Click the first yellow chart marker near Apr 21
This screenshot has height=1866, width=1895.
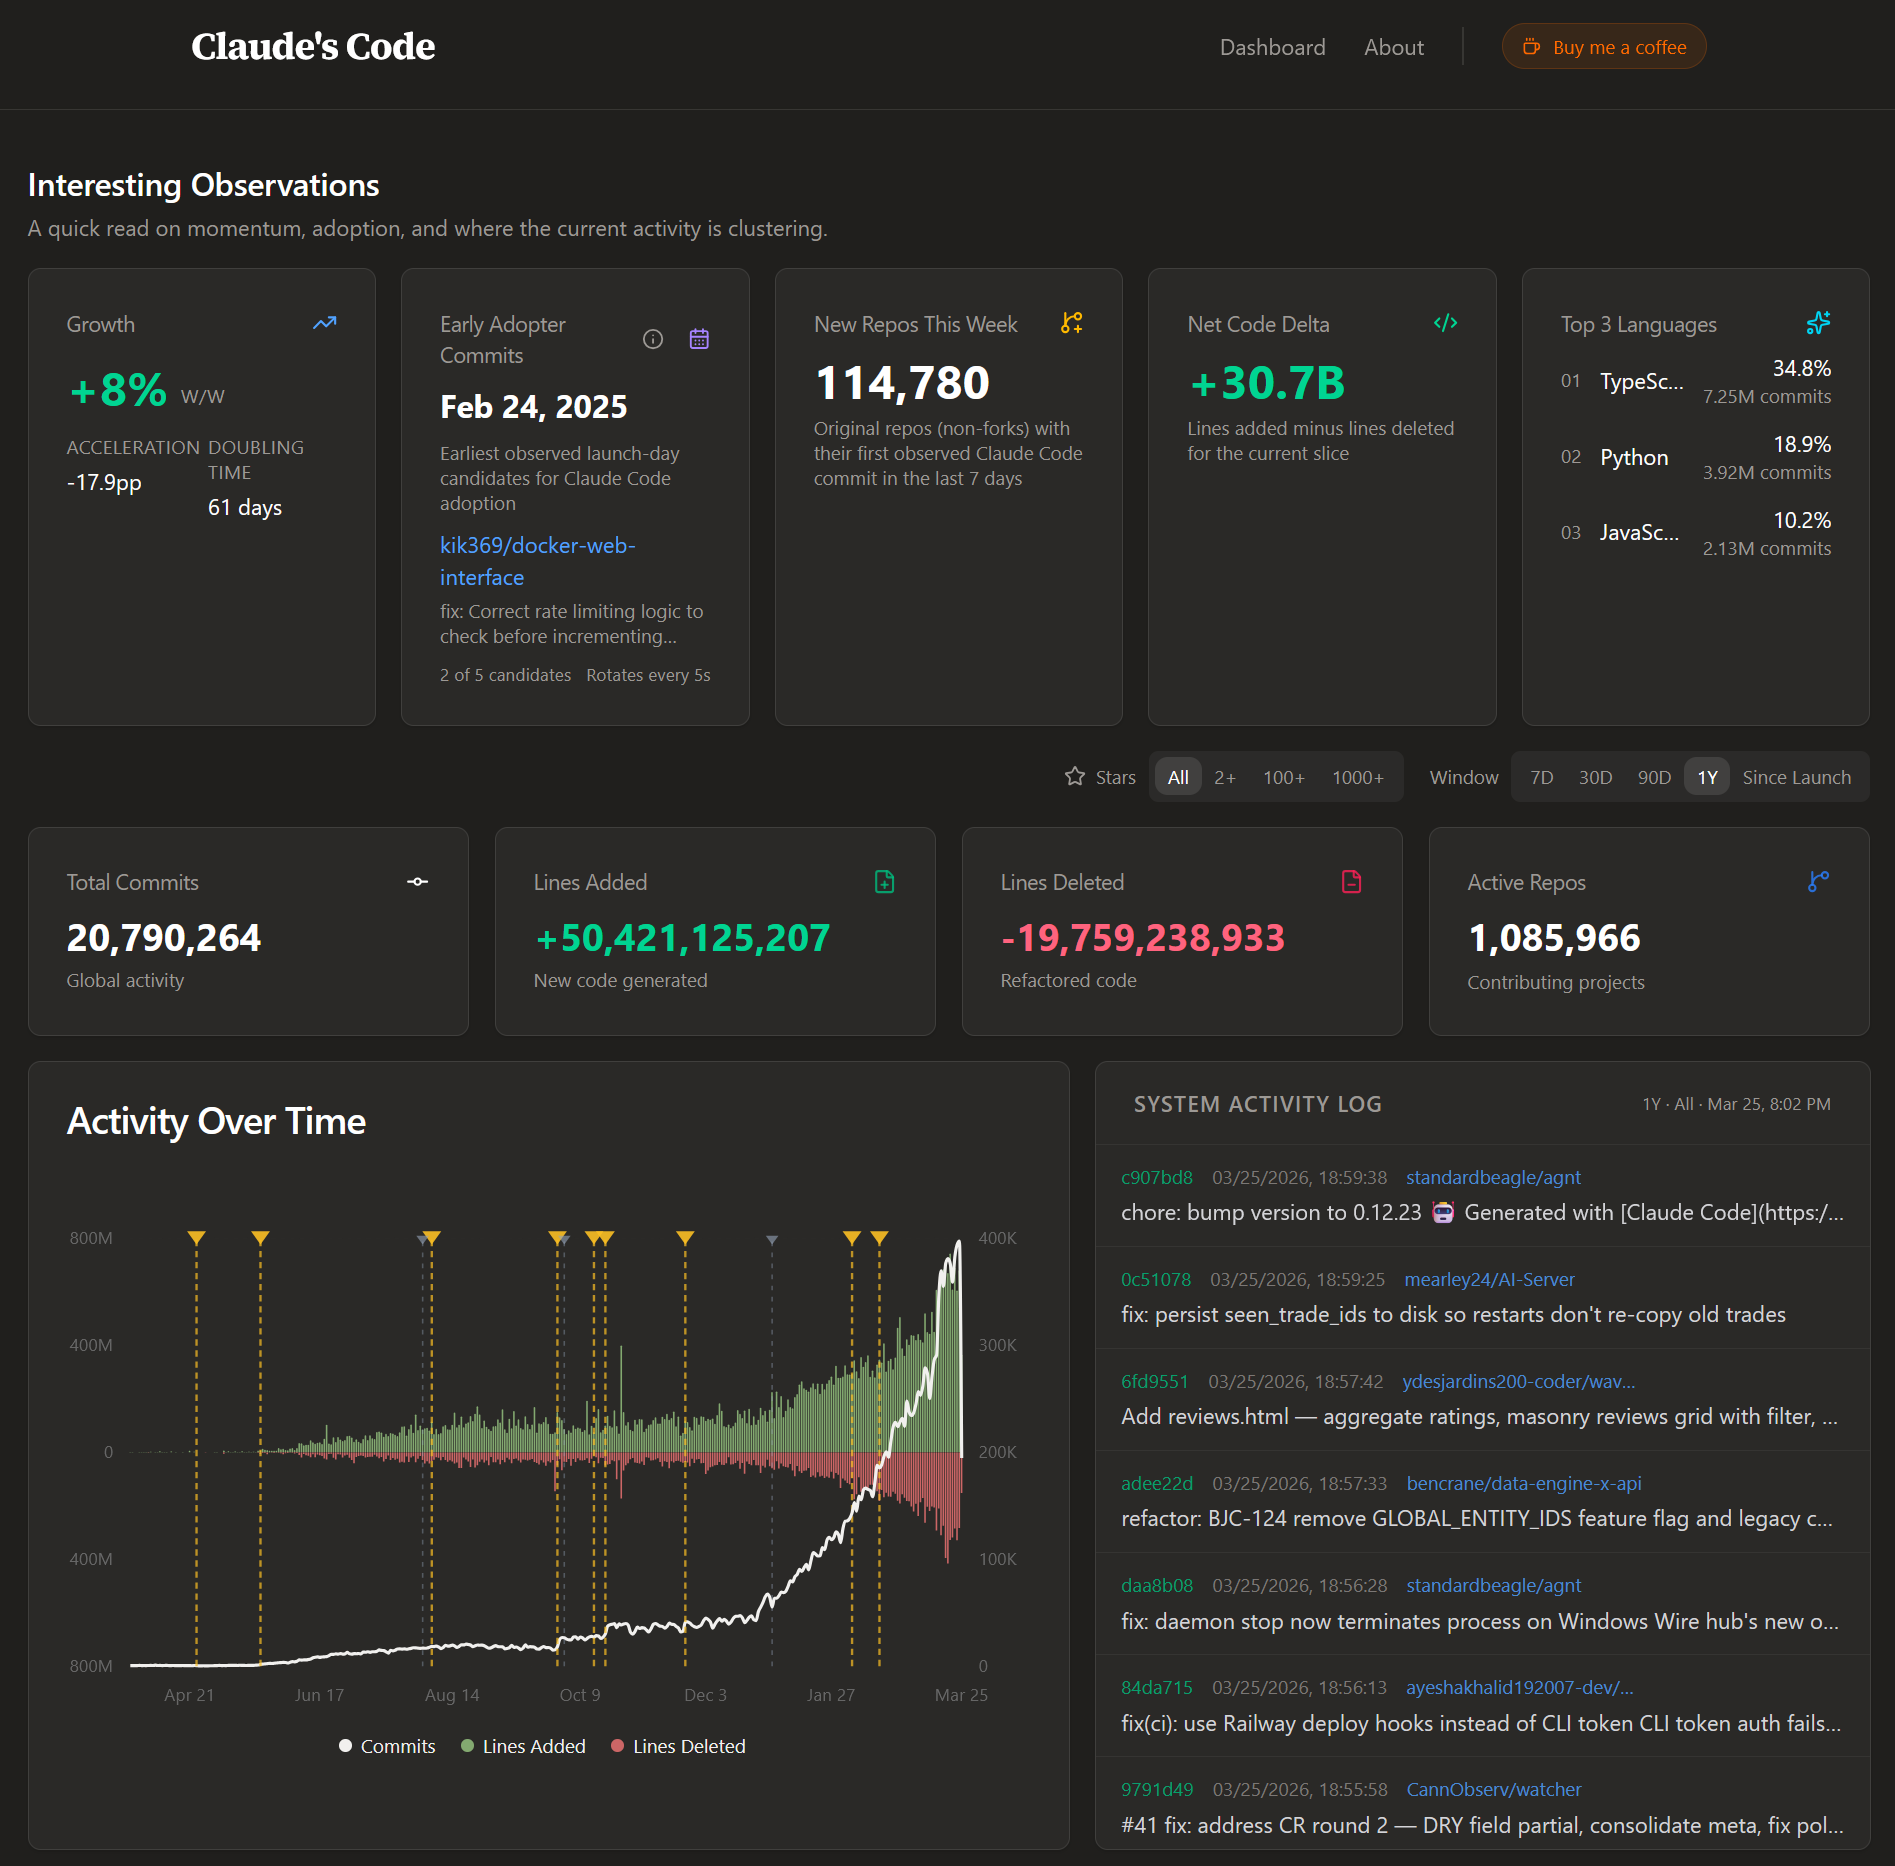(196, 1238)
